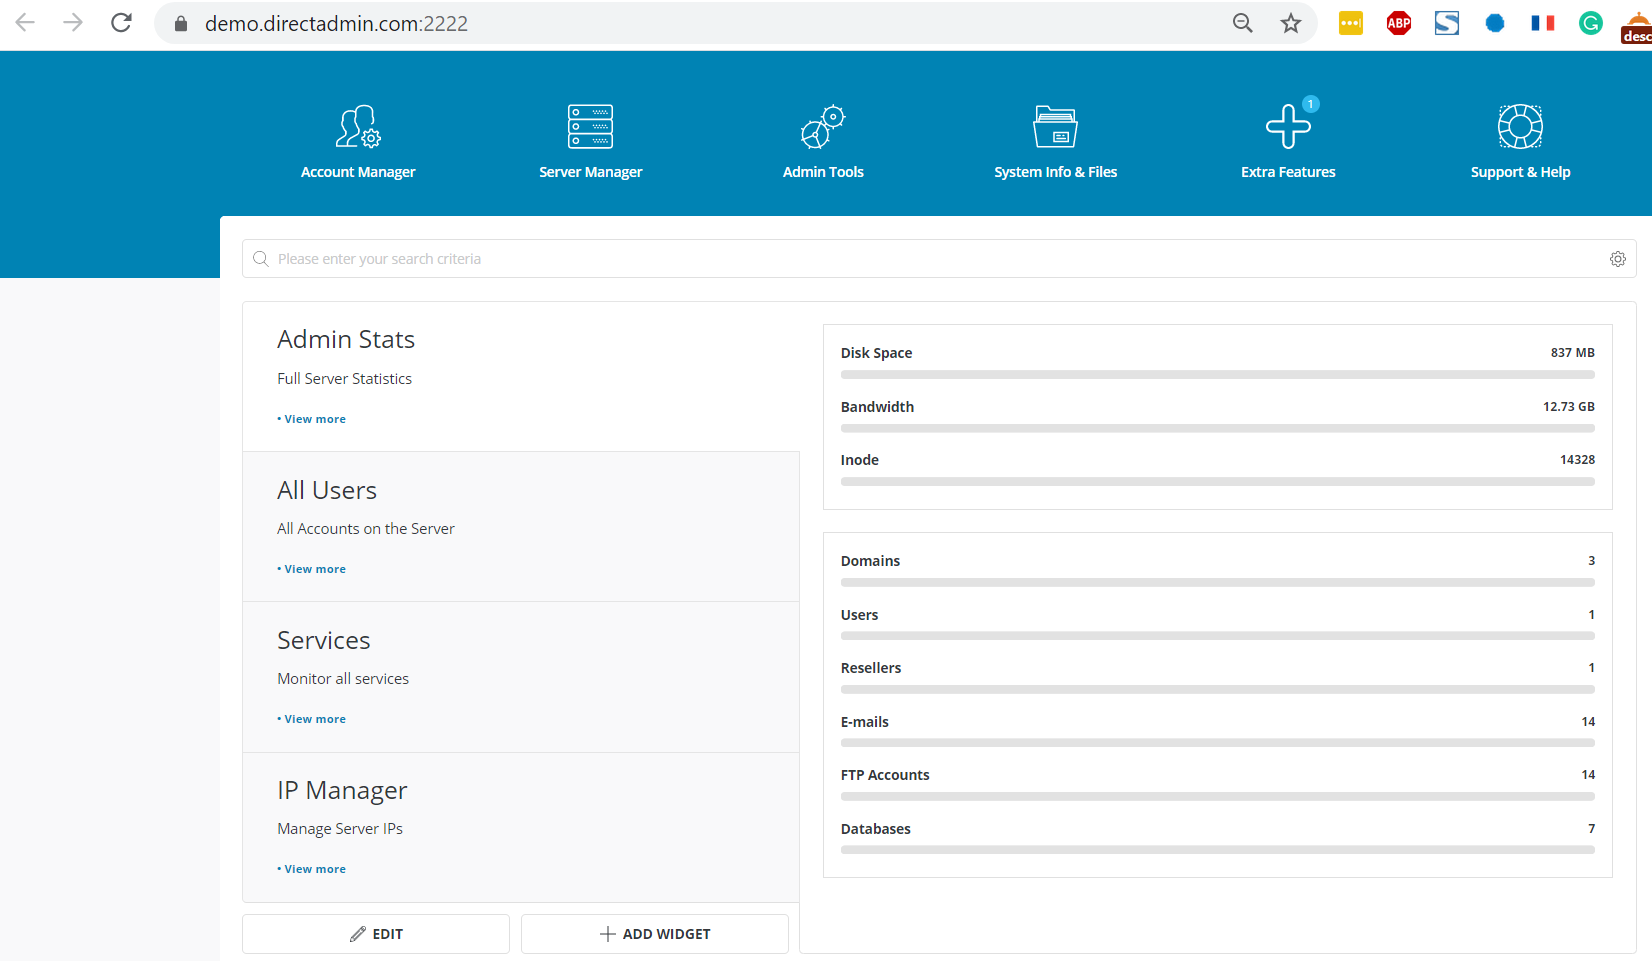
Task: Click the ADD WIDGET button
Action: click(655, 934)
